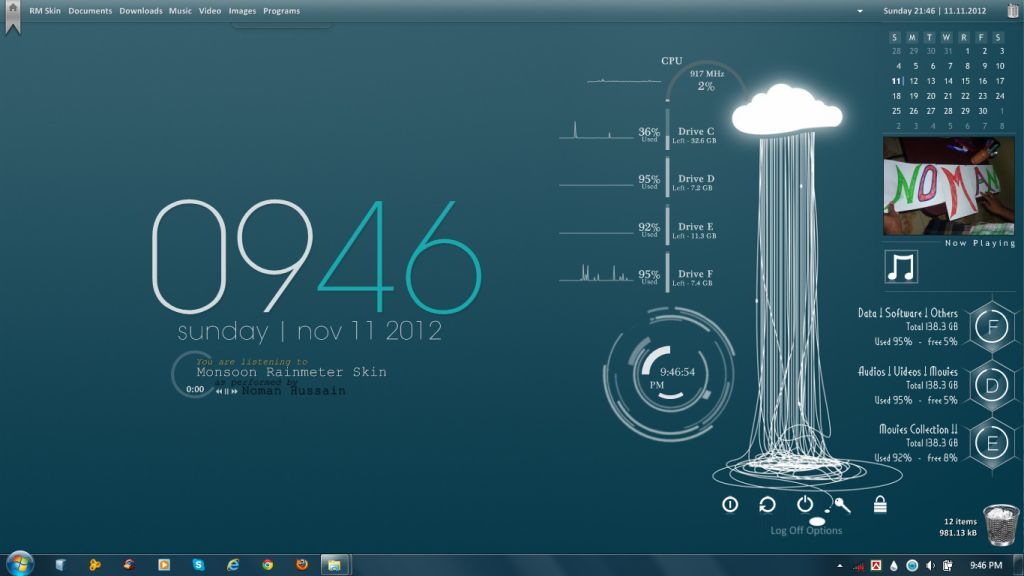Open the Windows Start button
The height and width of the screenshot is (576, 1024).
pos(20,564)
